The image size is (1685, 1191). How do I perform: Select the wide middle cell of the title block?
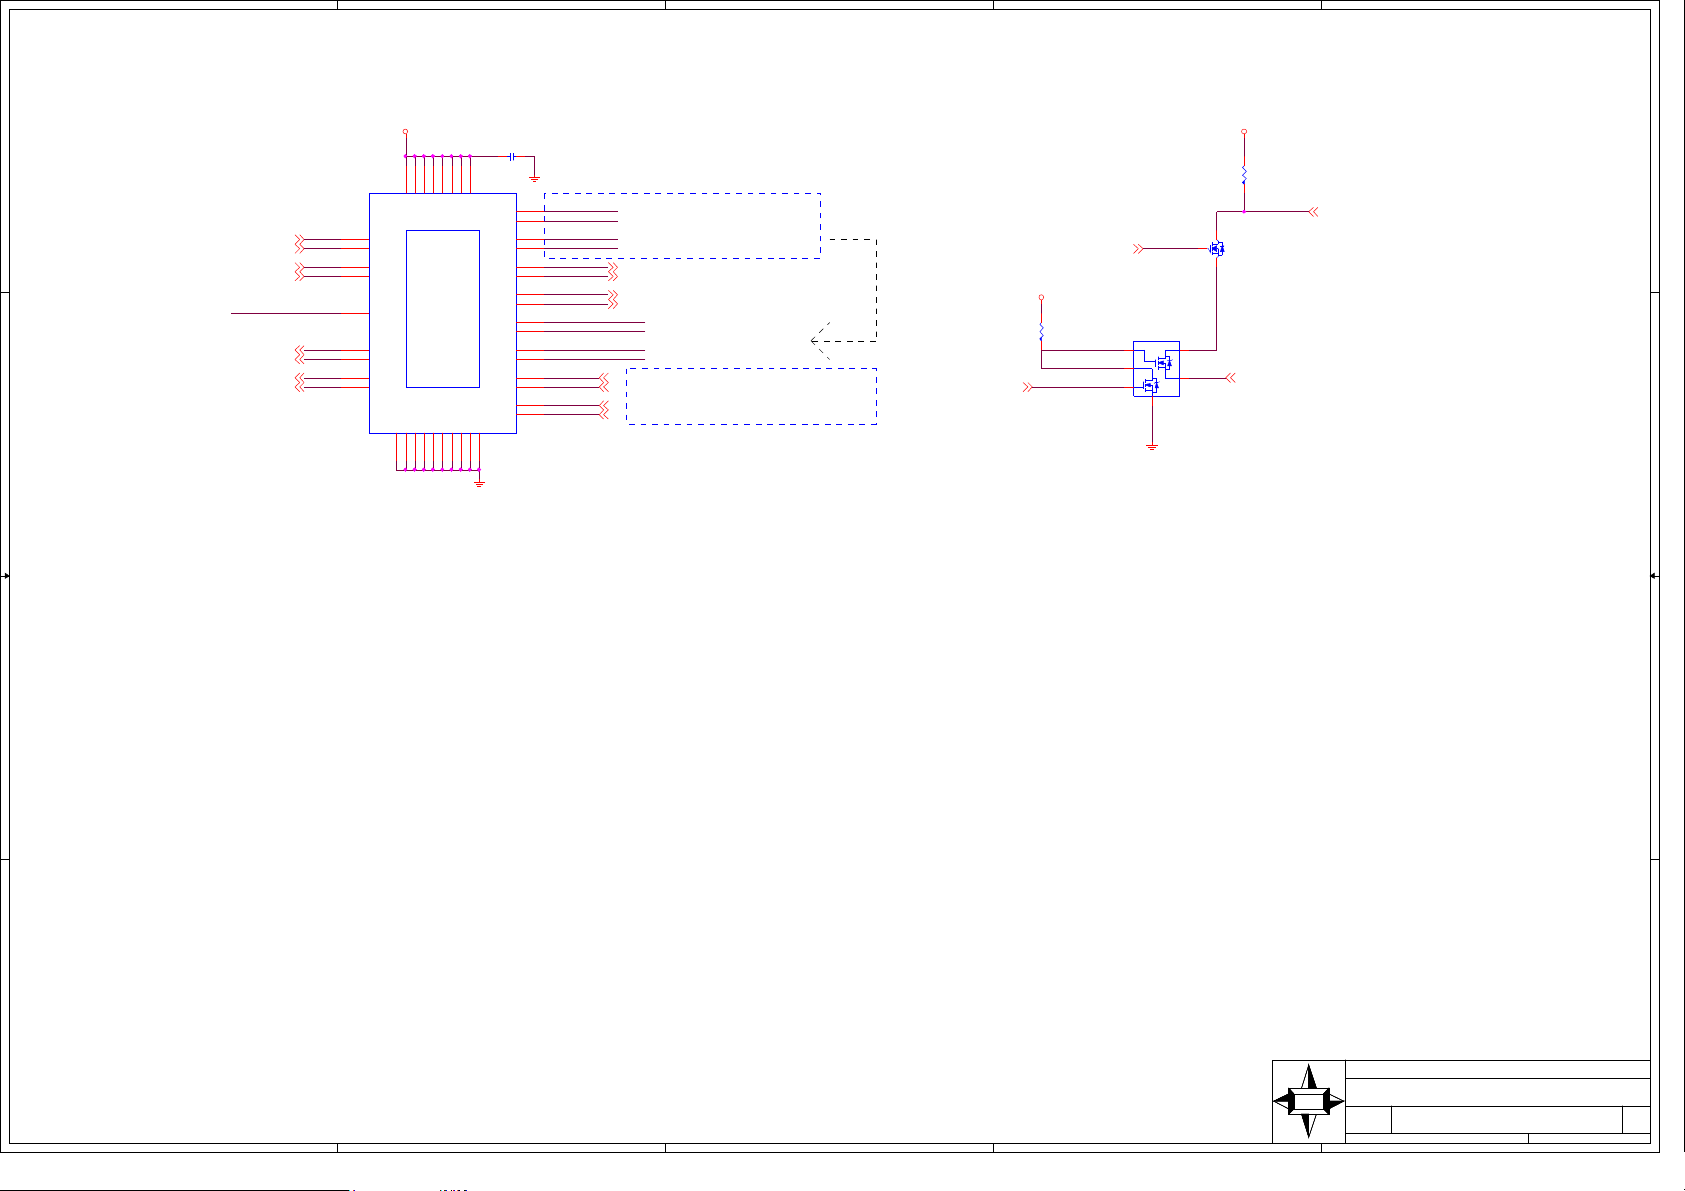(1506, 1120)
